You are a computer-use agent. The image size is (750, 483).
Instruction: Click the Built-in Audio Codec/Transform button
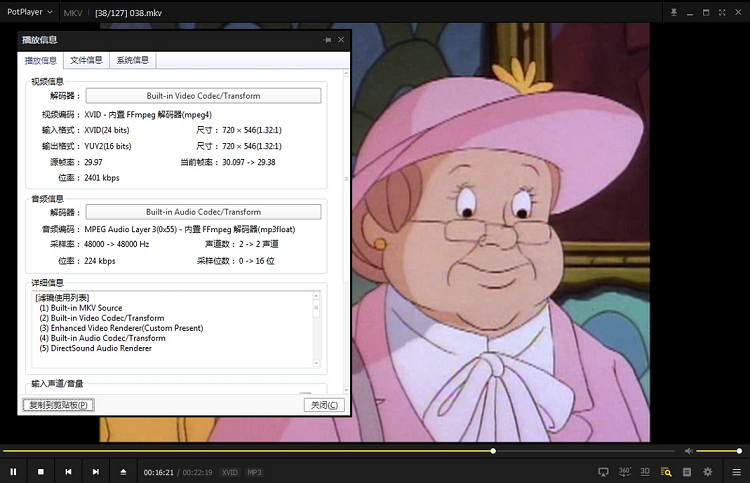[x=203, y=212]
